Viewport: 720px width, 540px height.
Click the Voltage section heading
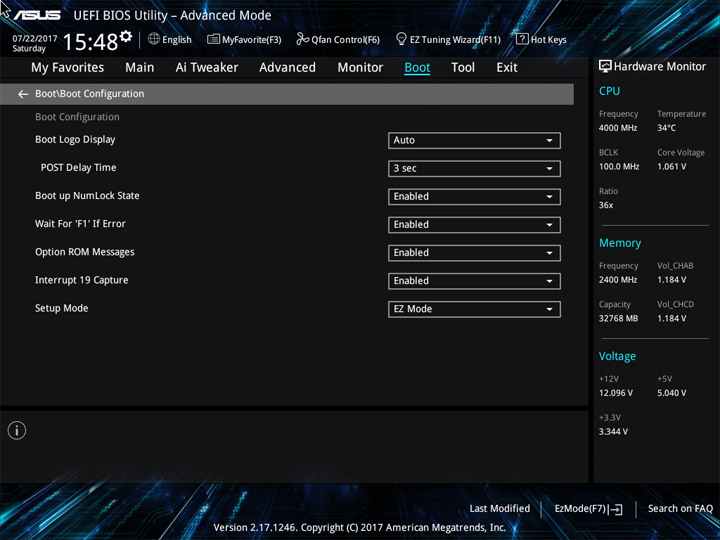click(x=617, y=356)
